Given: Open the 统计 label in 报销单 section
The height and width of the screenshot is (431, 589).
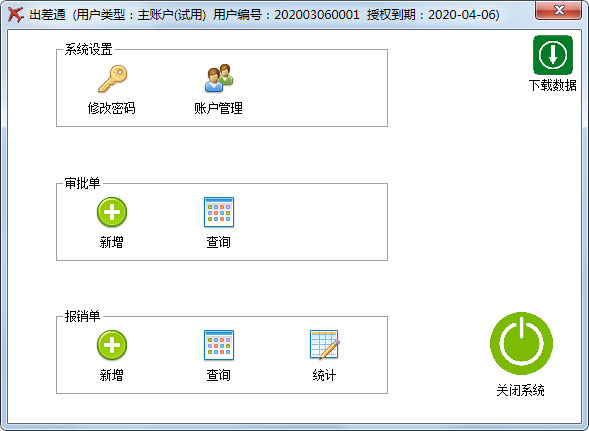Looking at the screenshot, I should tap(324, 375).
